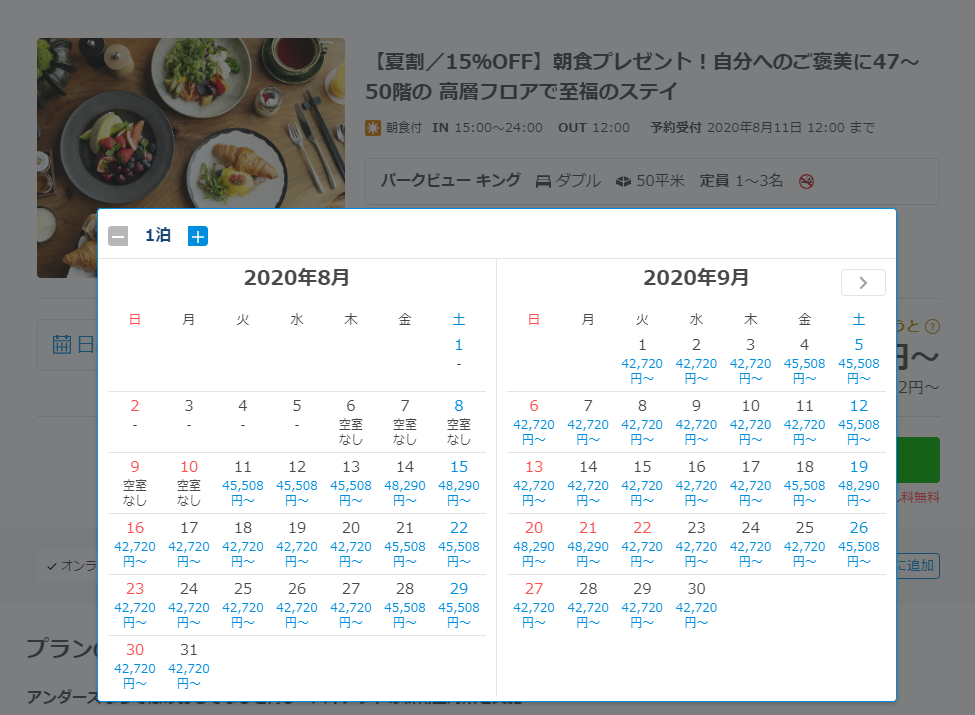Select September 28 date cell
Image resolution: width=975 pixels, height=715 pixels.
pos(588,605)
